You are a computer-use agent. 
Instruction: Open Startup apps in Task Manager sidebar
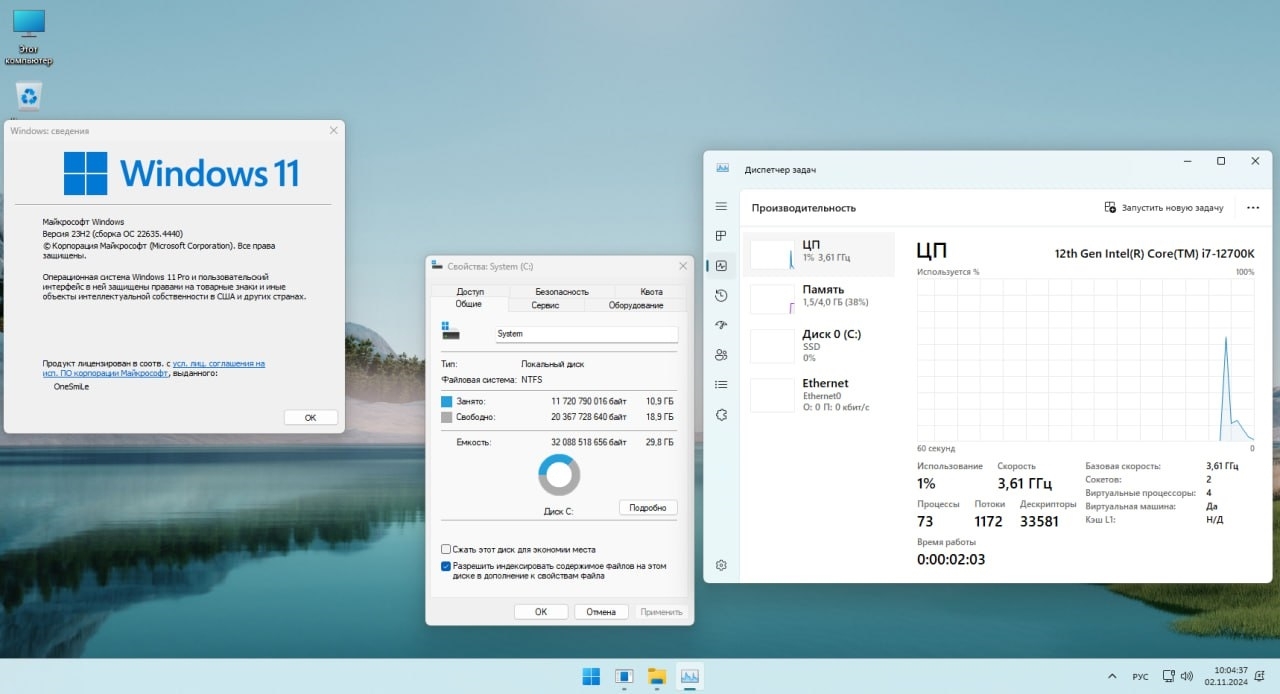(x=721, y=325)
